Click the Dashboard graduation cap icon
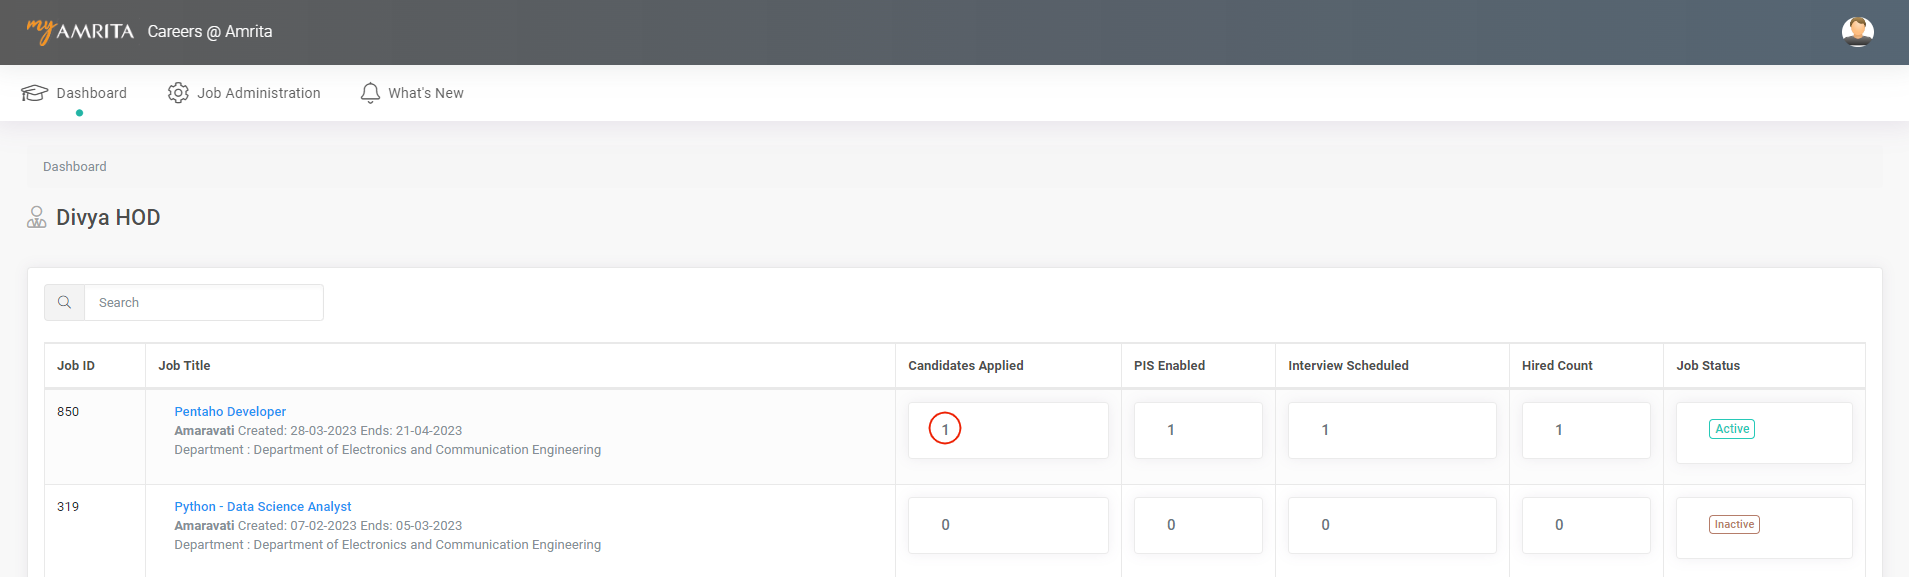Viewport: 1909px width, 577px height. pyautogui.click(x=34, y=93)
